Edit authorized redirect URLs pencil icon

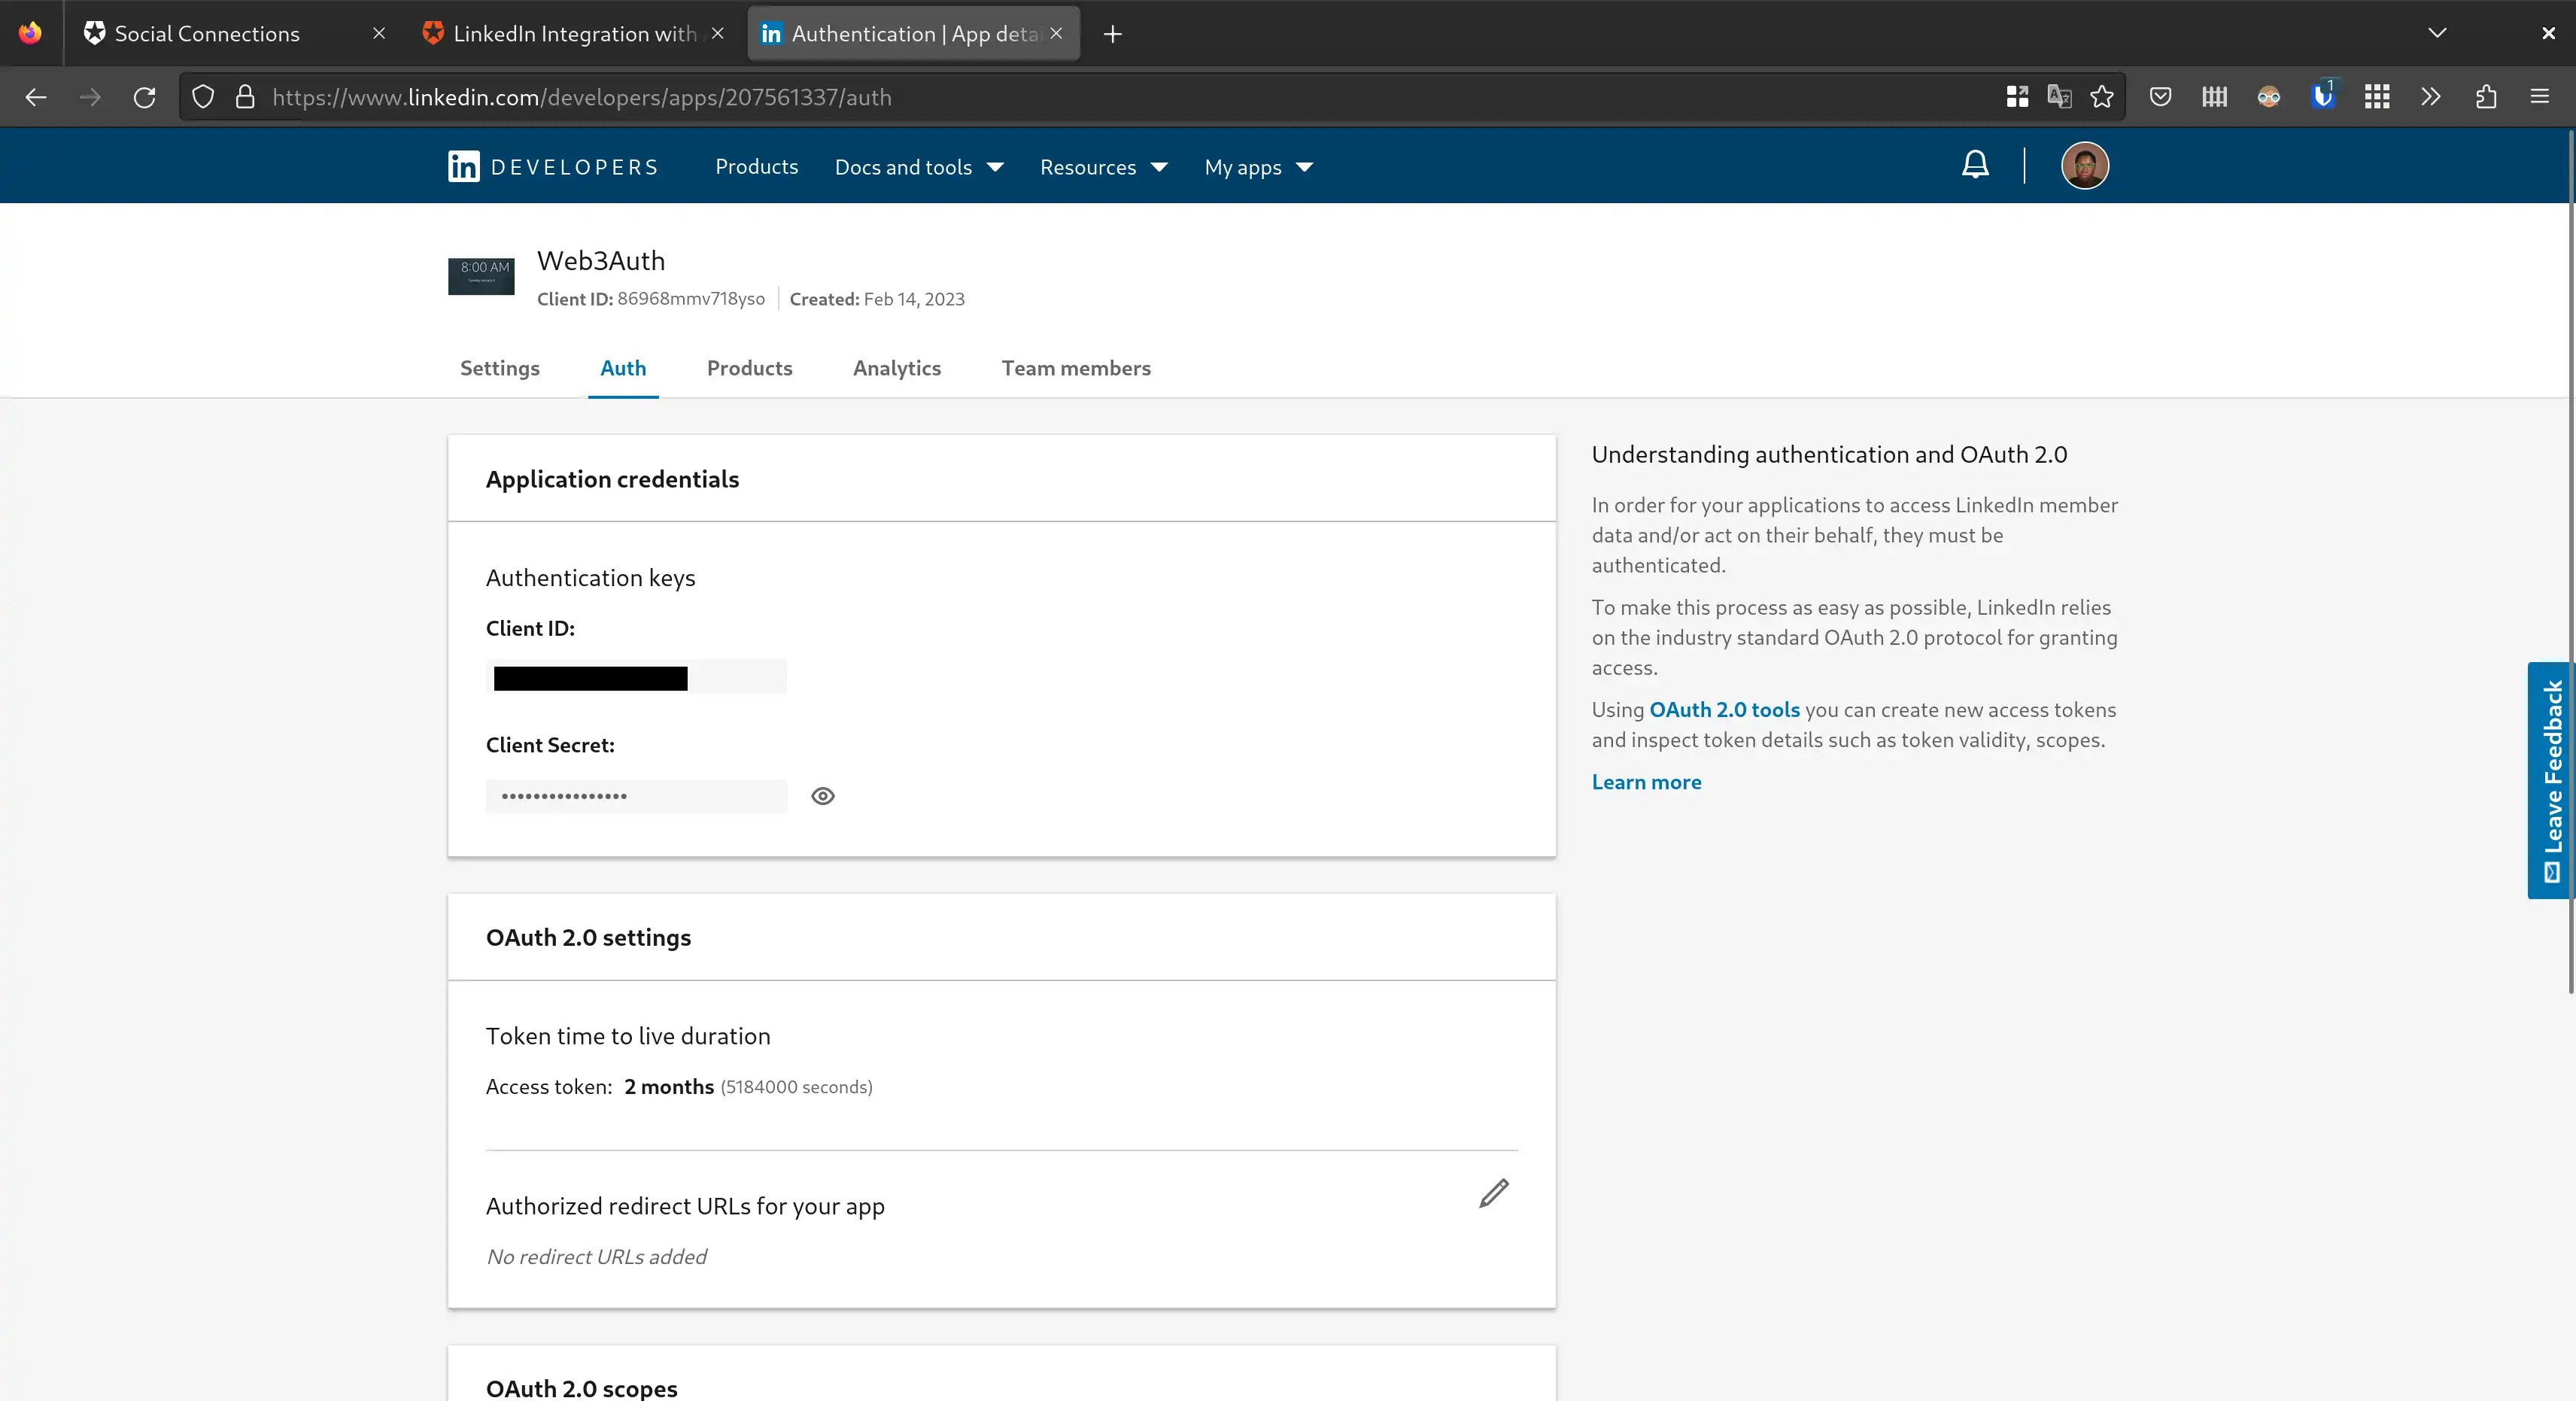pyautogui.click(x=1493, y=1193)
